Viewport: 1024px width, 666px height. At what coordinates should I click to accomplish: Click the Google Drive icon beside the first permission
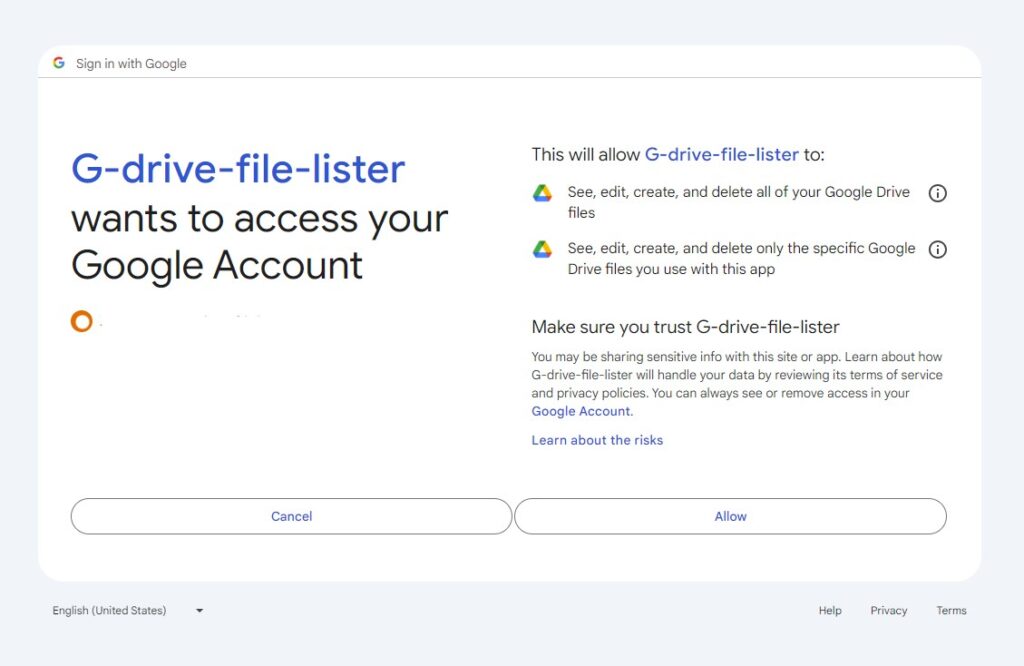point(544,193)
